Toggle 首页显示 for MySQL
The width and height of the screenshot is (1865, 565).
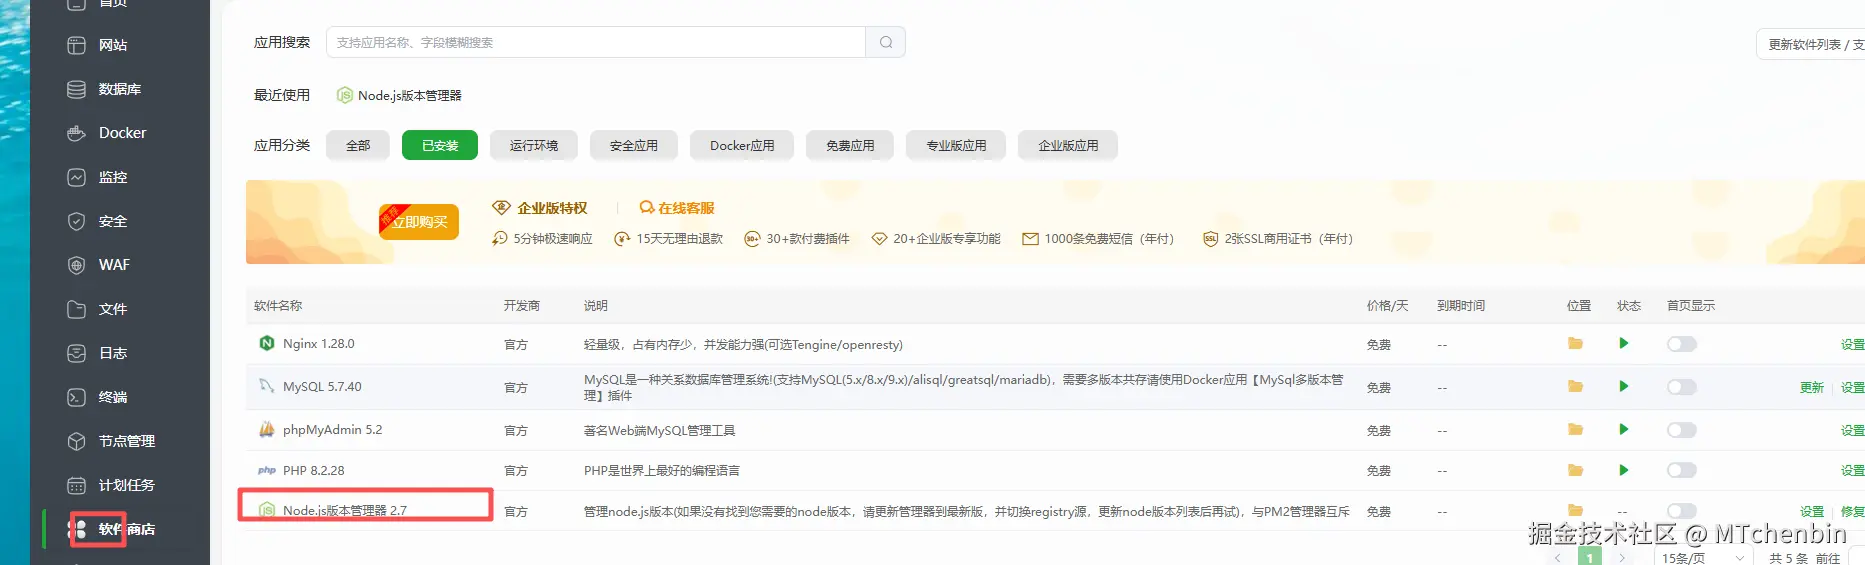pyautogui.click(x=1682, y=387)
